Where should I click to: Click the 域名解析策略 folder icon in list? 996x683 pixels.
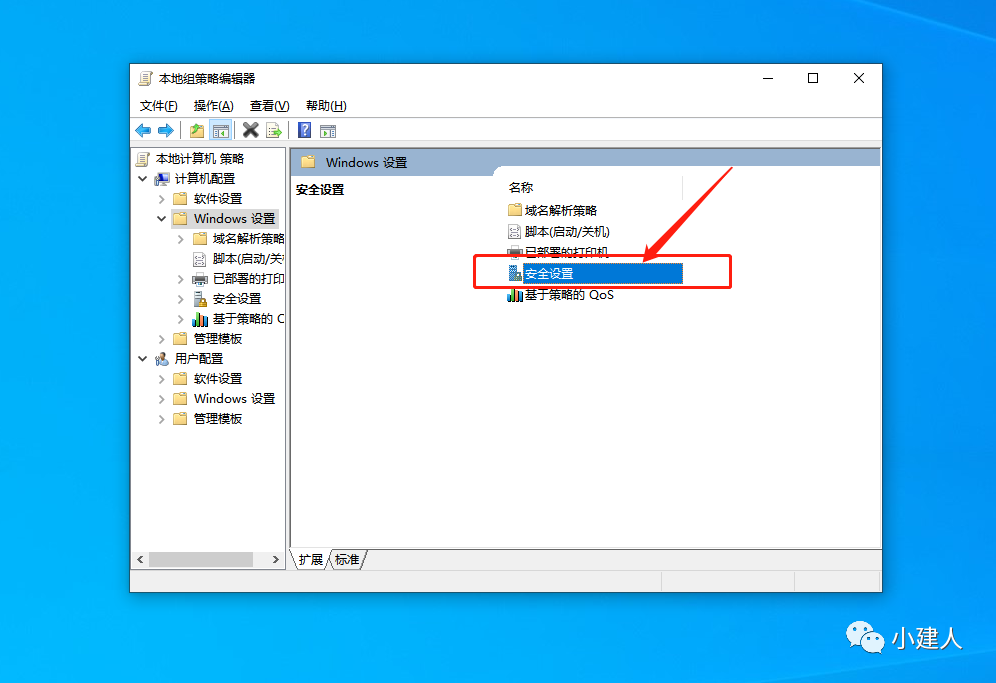515,210
